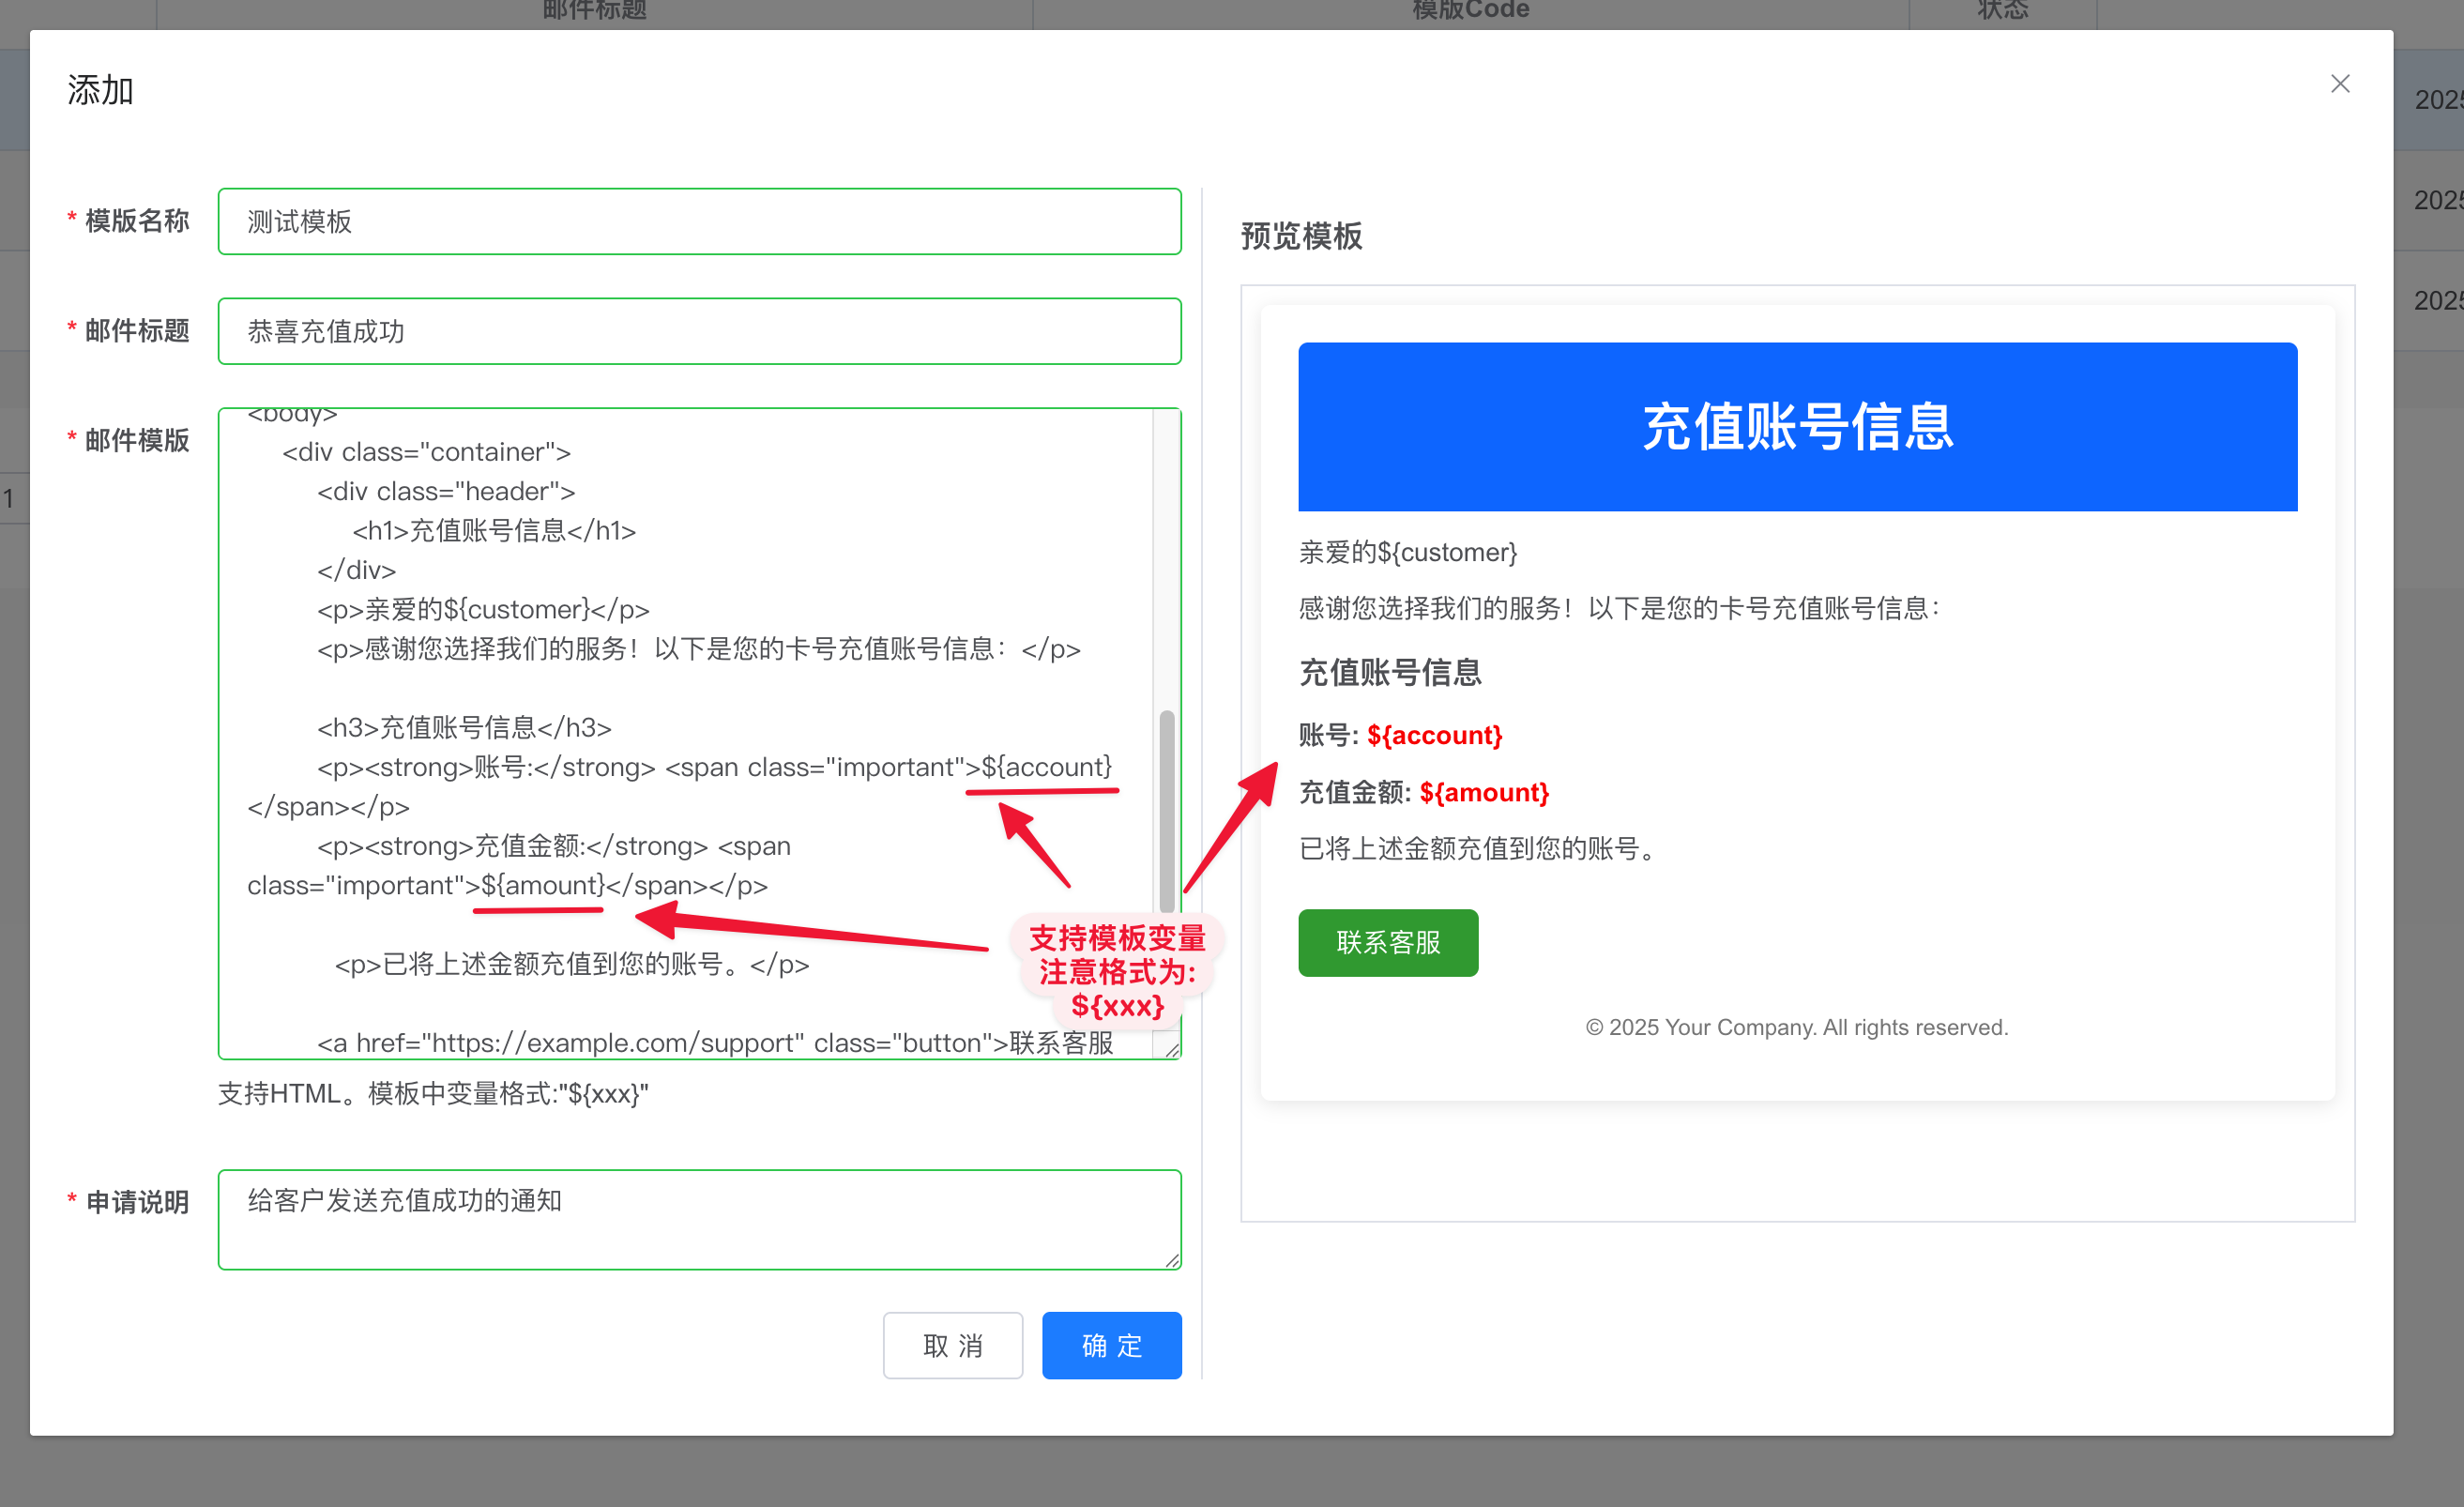Click the 预览模板 heading
The width and height of the screenshot is (2464, 1507).
1301,236
